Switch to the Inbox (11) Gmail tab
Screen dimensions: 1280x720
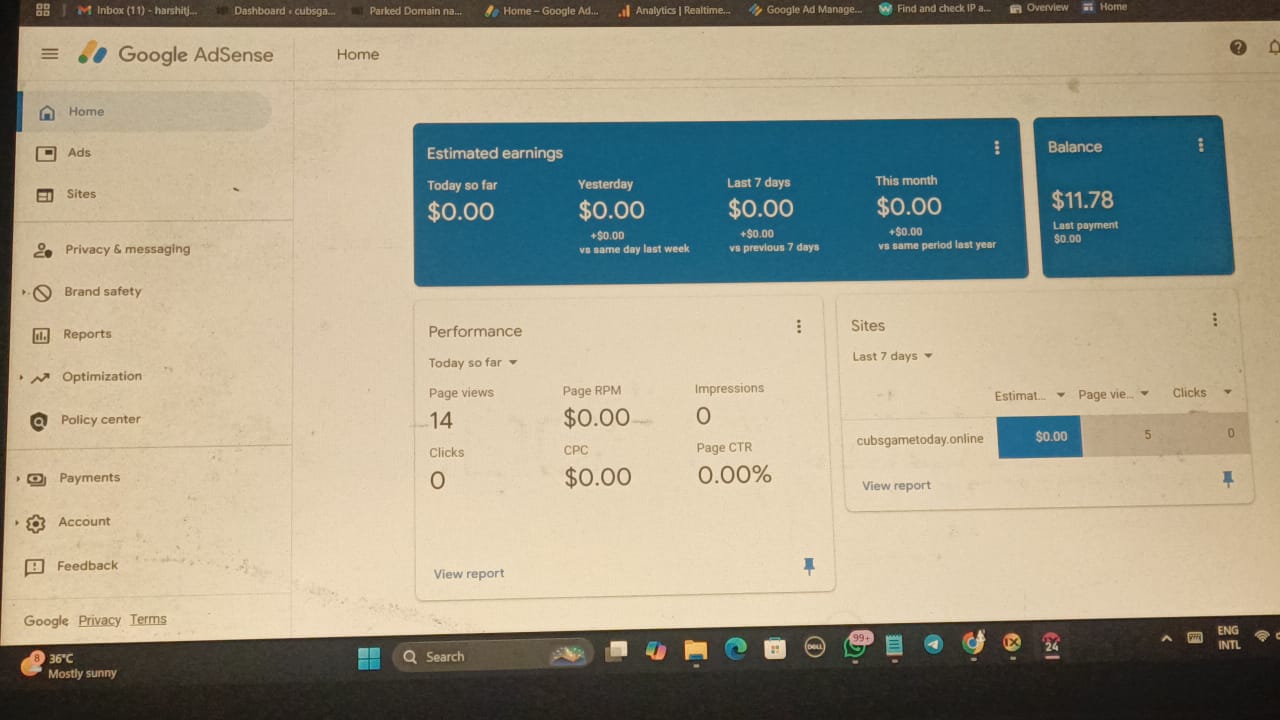pos(138,11)
